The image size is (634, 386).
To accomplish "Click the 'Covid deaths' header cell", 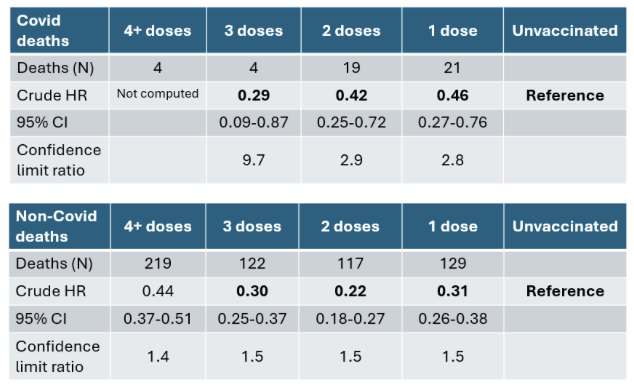I will coord(59,30).
